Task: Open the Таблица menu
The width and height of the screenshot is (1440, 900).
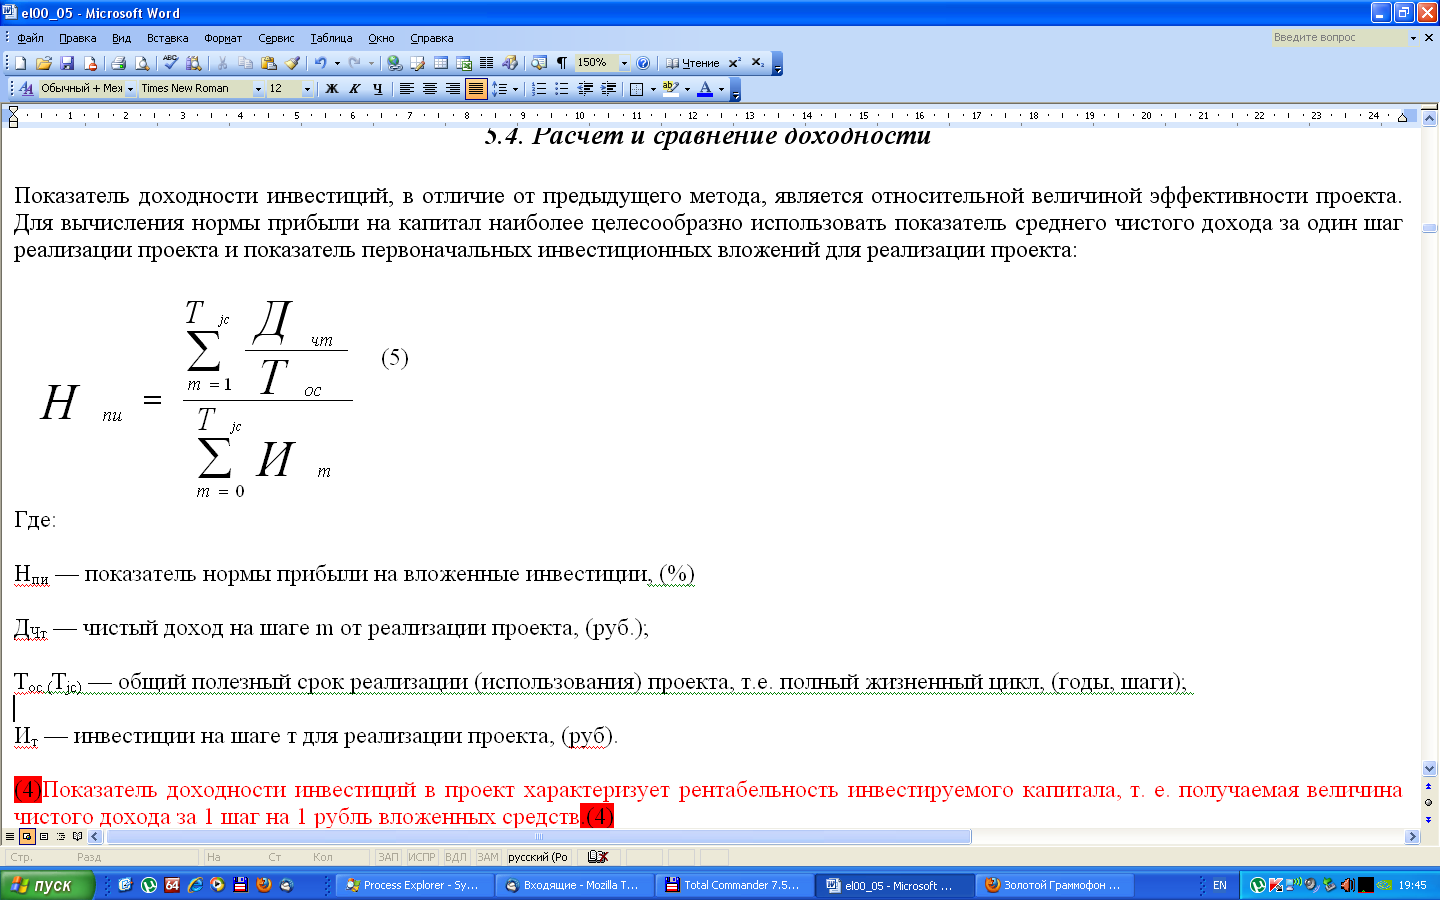Action: pyautogui.click(x=331, y=38)
